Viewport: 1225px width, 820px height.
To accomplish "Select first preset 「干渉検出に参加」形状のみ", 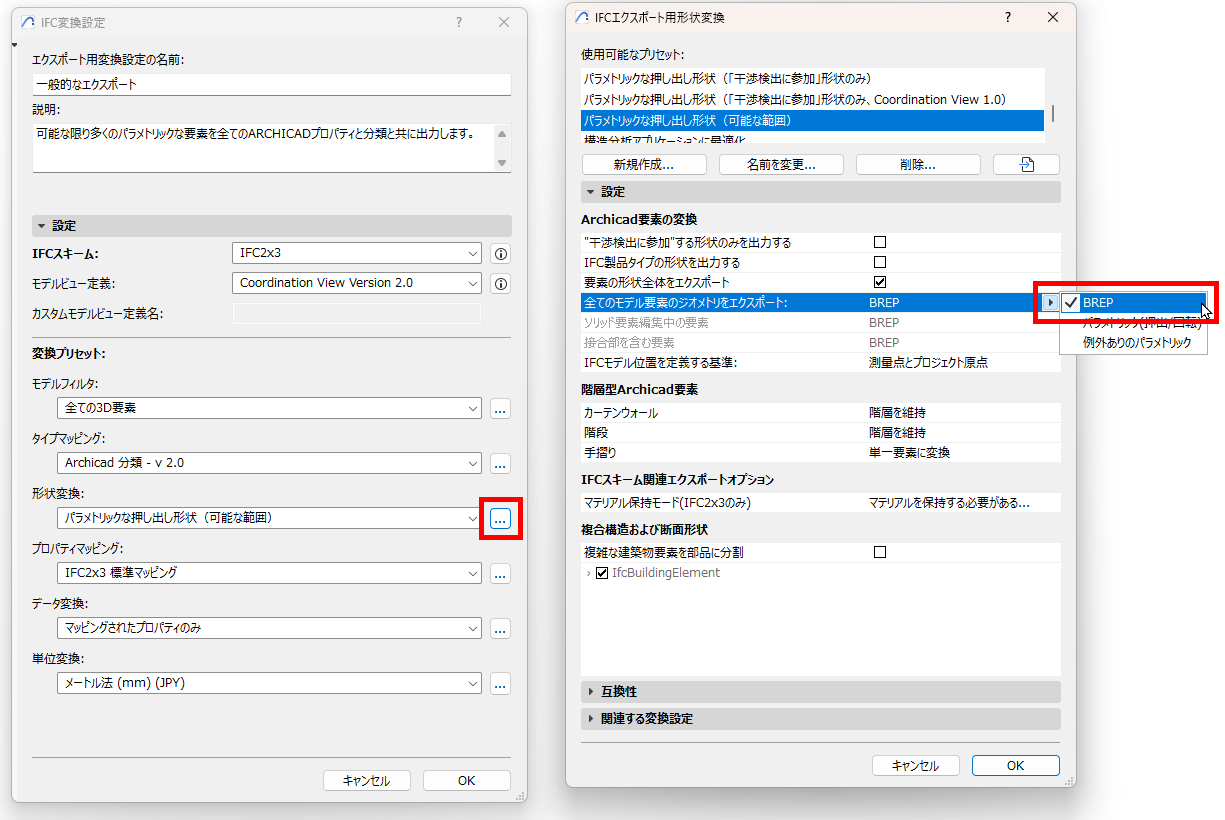I will (812, 78).
